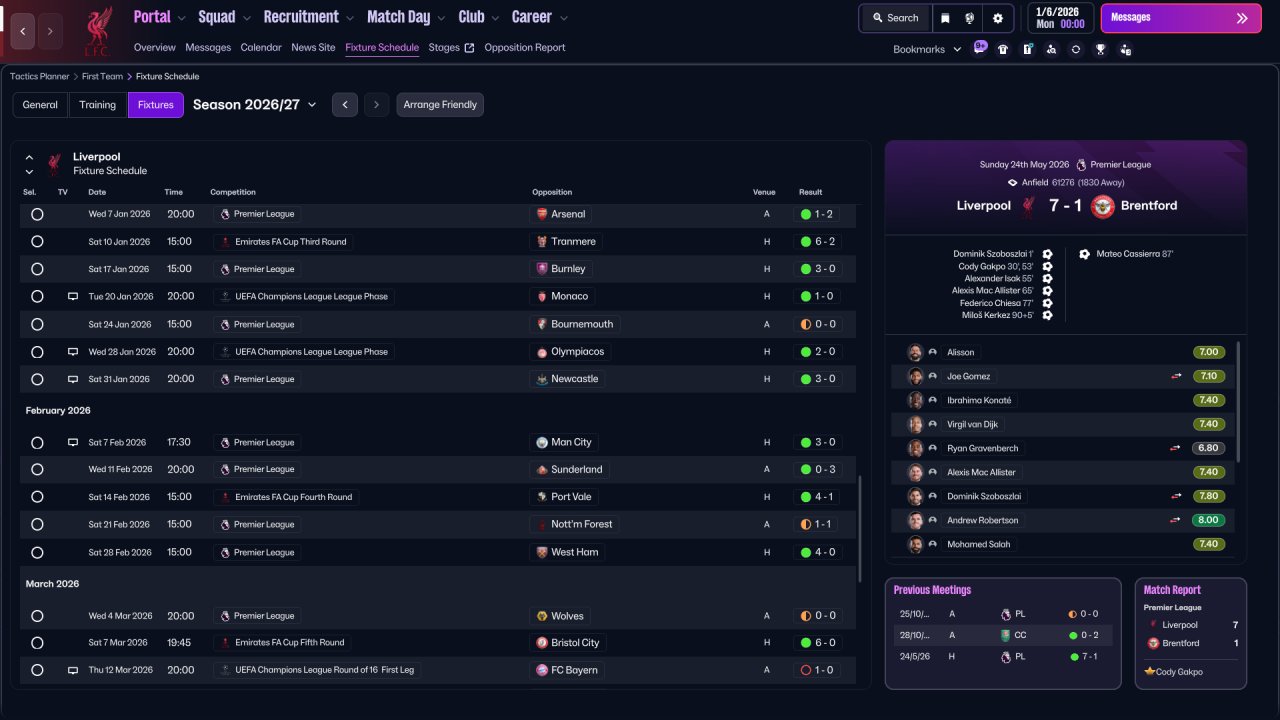Go forward with the right navigation arrow
The height and width of the screenshot is (720, 1280).
pyautogui.click(x=50, y=31)
